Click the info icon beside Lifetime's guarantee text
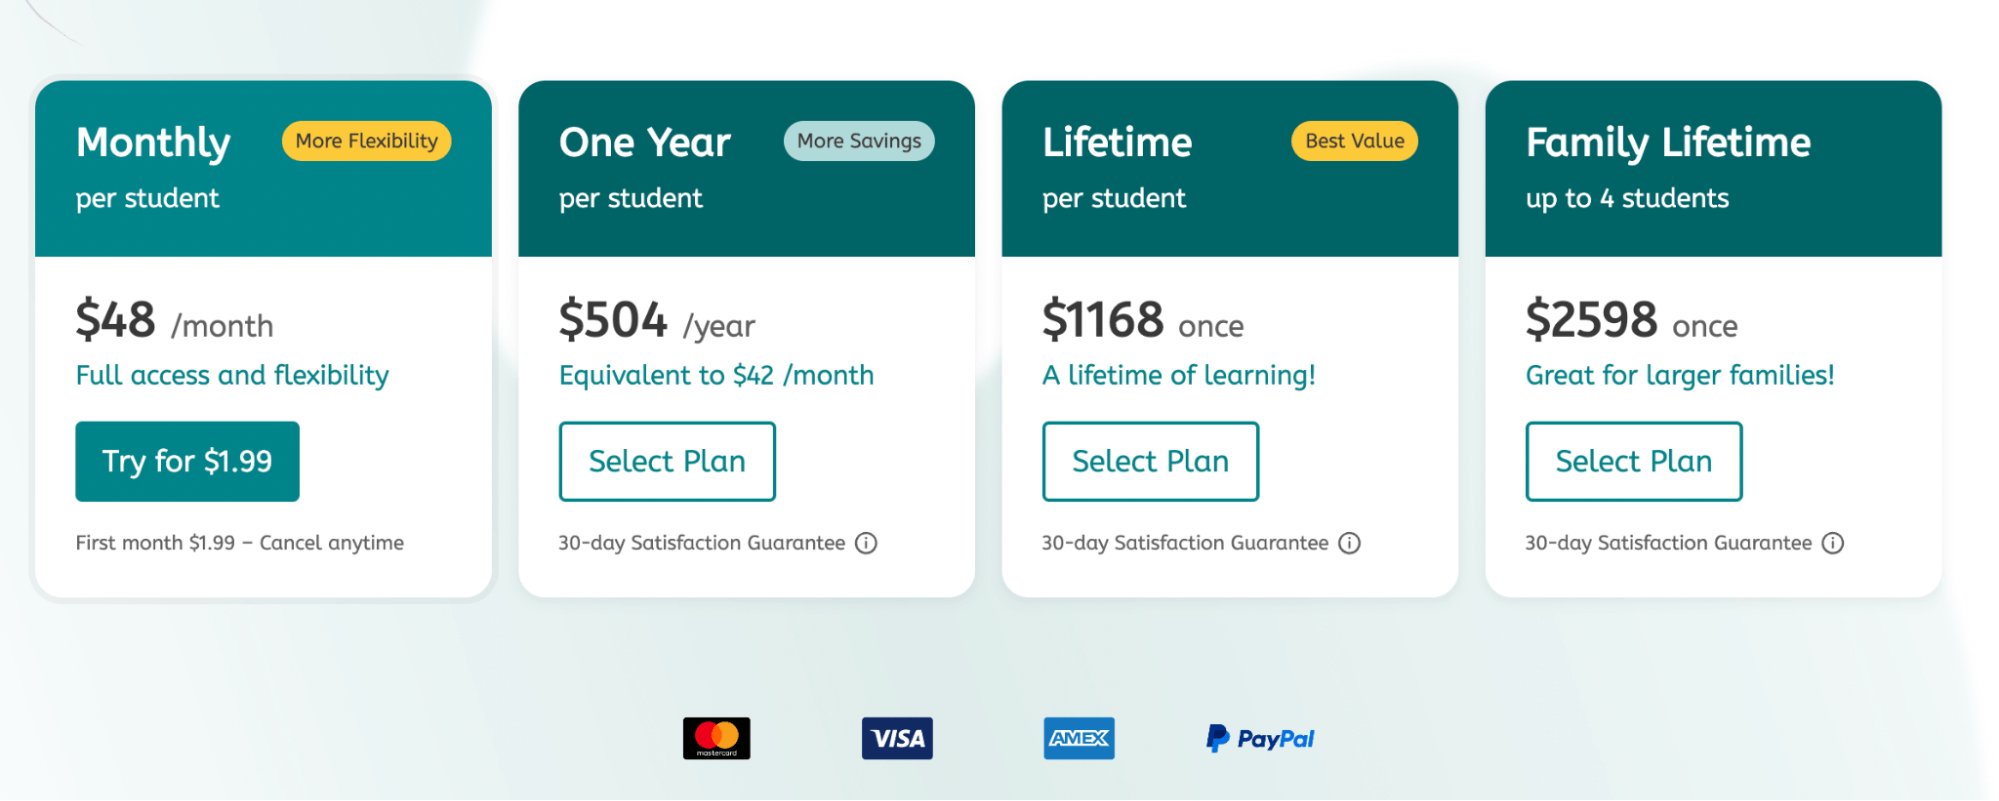This screenshot has height=801, width=1999. (x=1349, y=543)
